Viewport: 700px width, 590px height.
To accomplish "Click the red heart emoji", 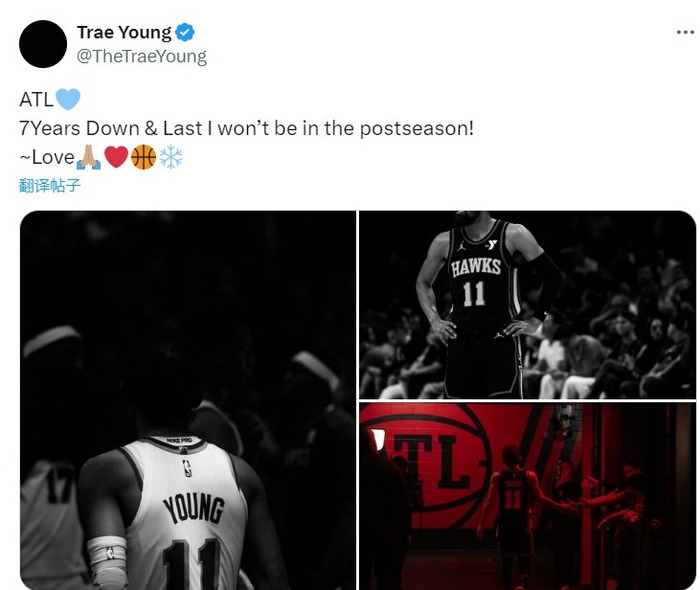I will [117, 157].
